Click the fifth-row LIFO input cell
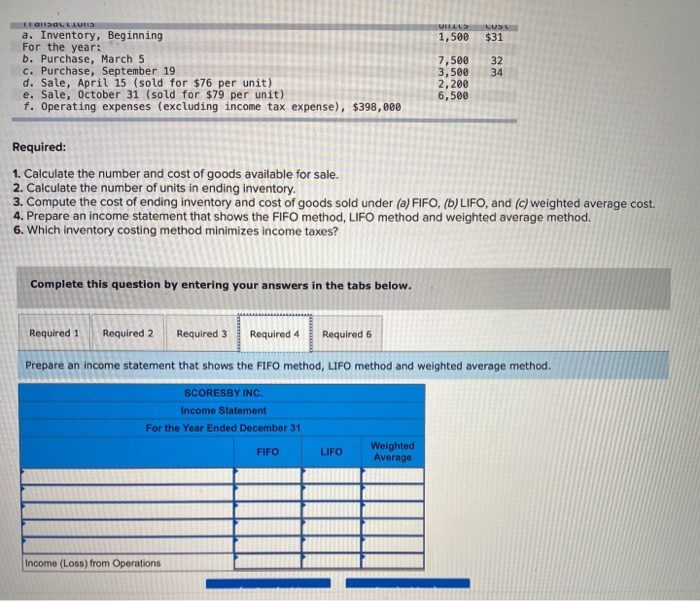Screen dimensions: 700x601 coord(331,545)
